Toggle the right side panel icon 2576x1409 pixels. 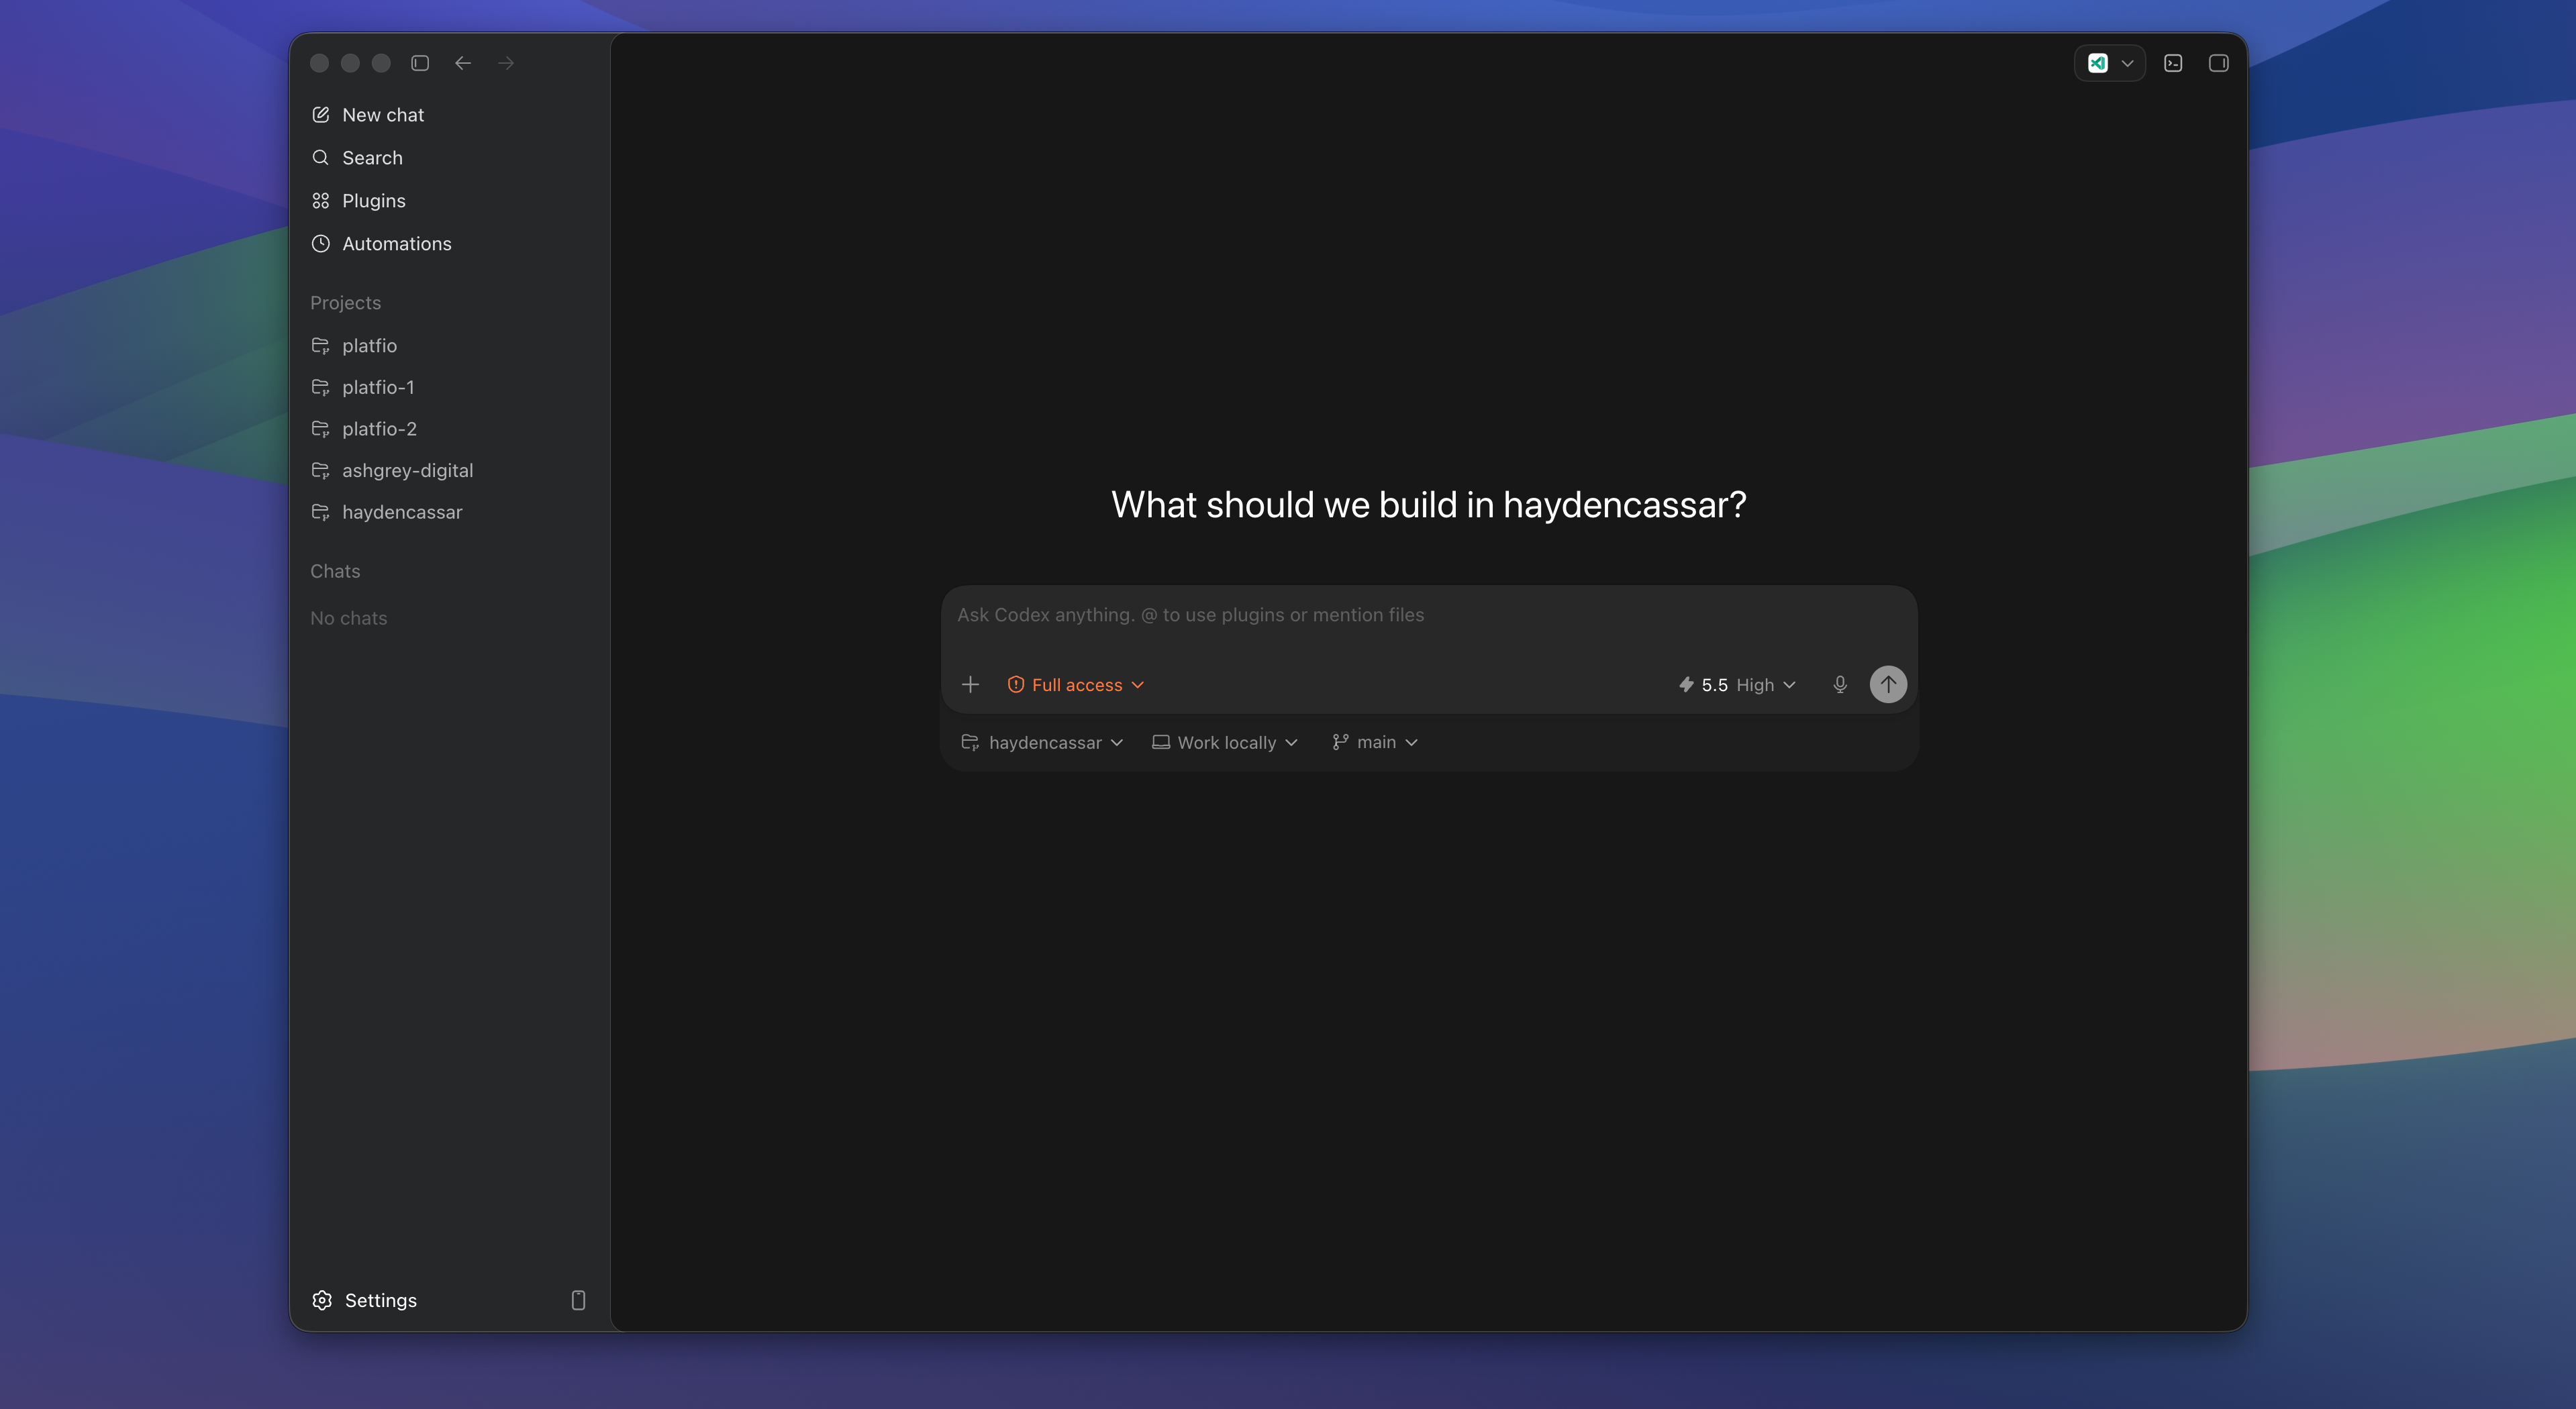2218,63
